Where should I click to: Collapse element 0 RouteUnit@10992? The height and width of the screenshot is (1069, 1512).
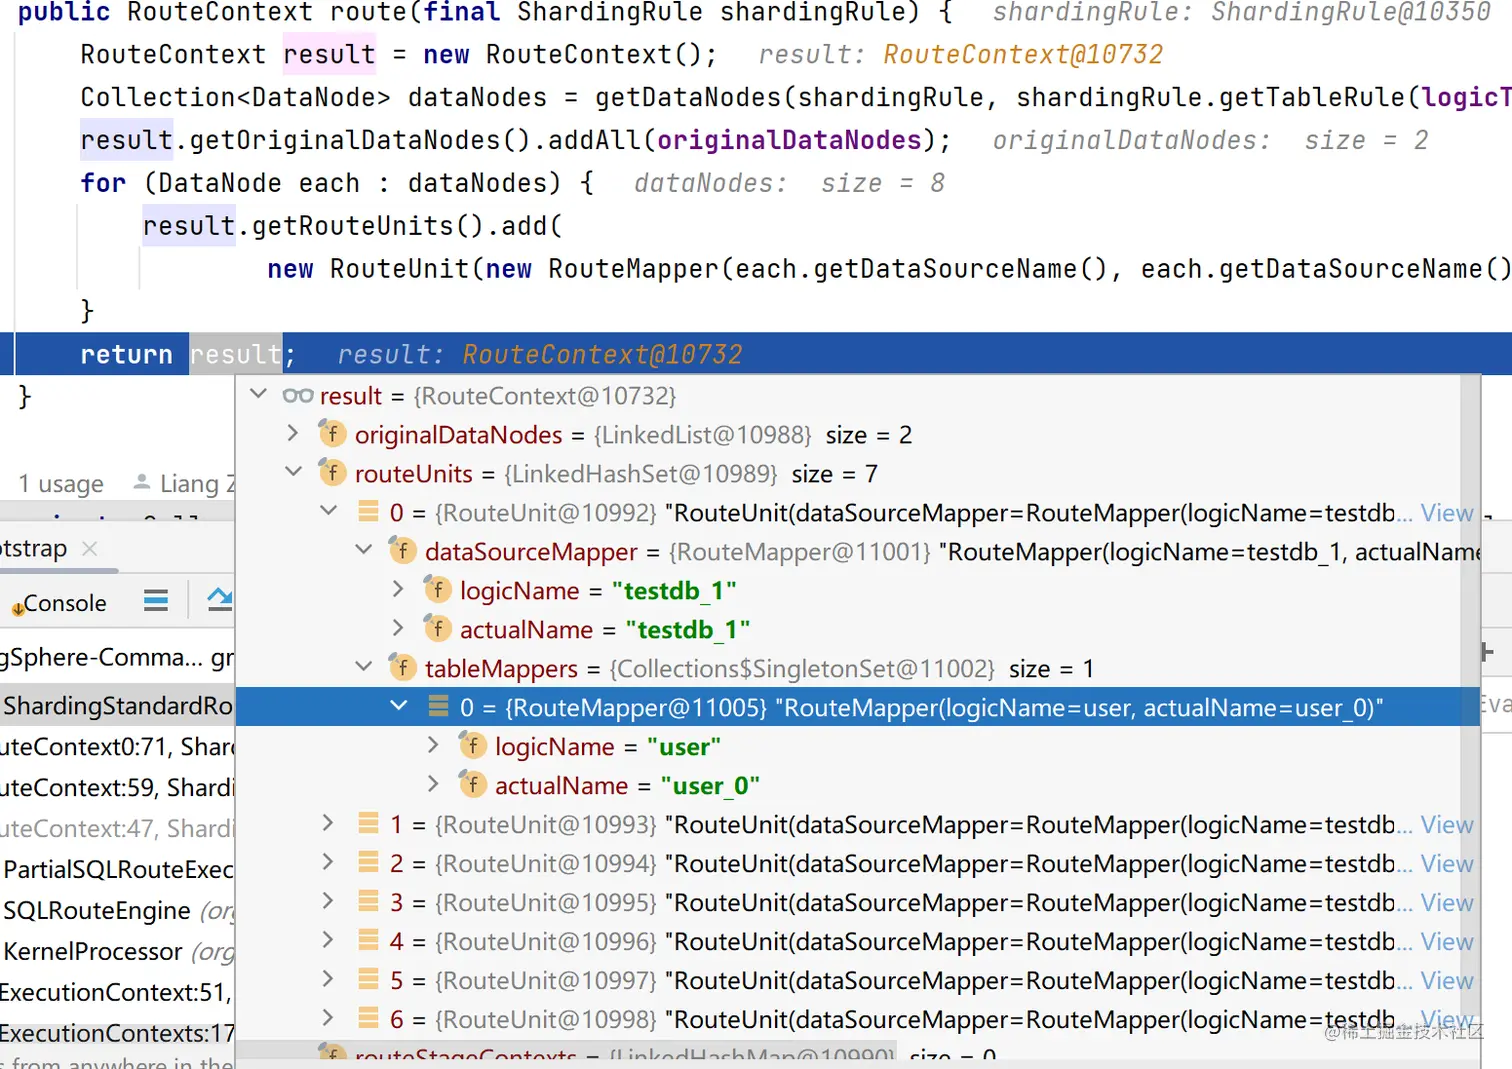tap(328, 511)
